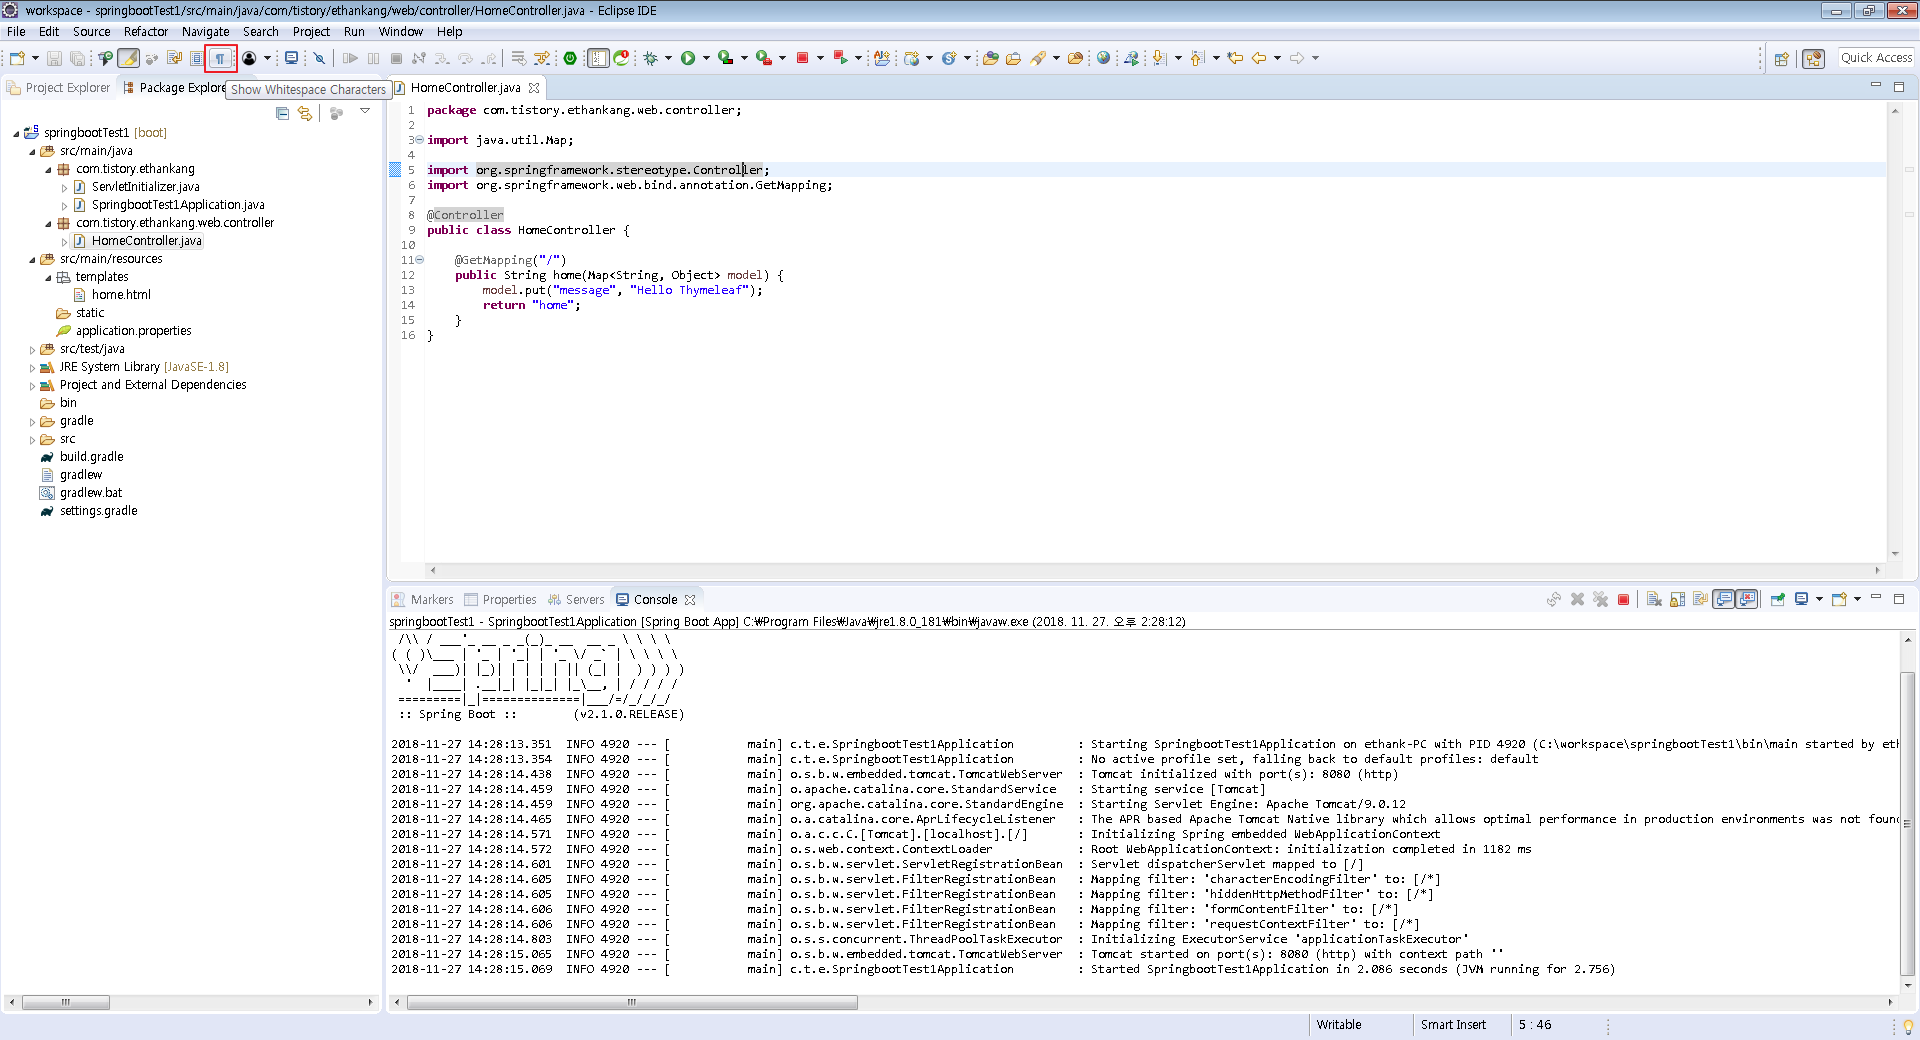Image resolution: width=1920 pixels, height=1040 pixels.
Task: Select settings.gradle file
Action: (x=98, y=511)
